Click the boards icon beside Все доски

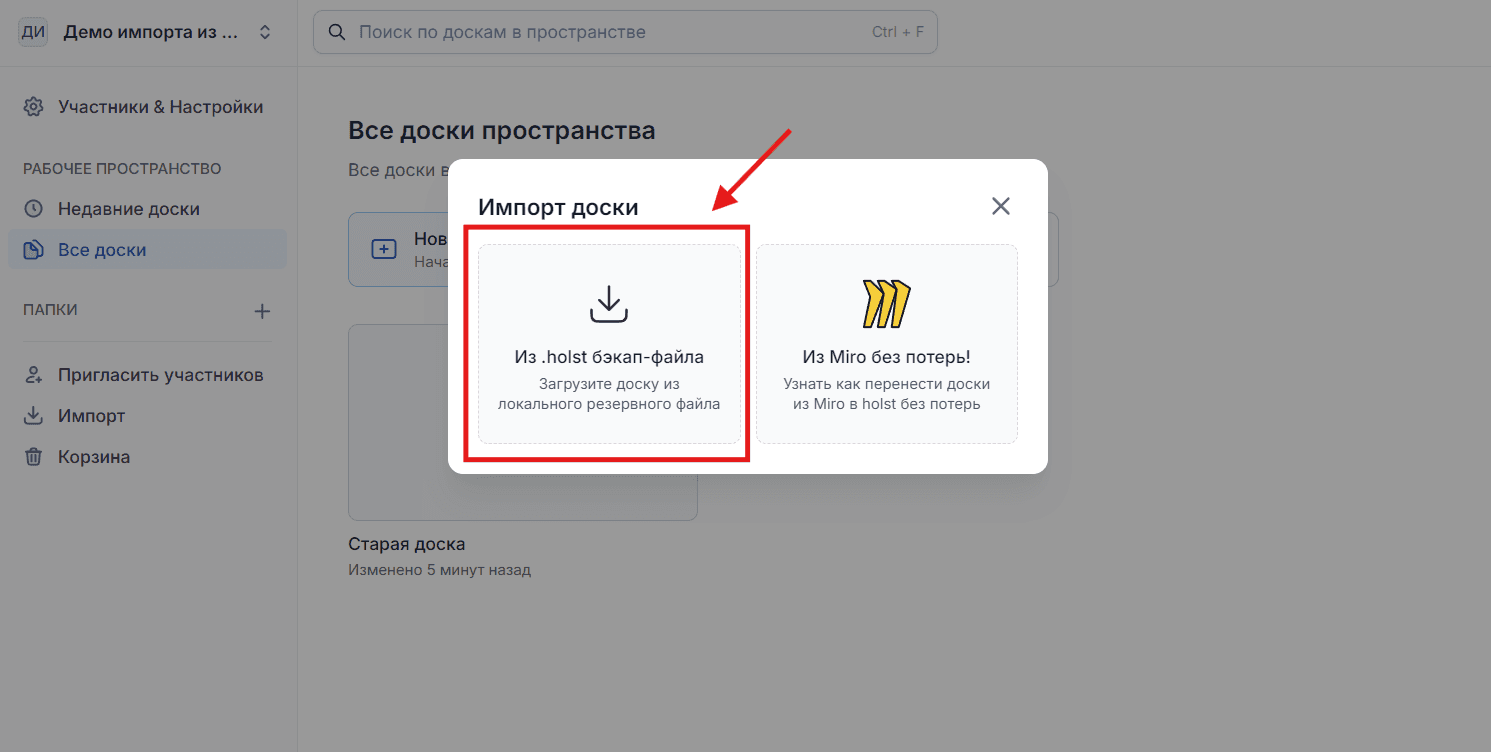tap(34, 250)
